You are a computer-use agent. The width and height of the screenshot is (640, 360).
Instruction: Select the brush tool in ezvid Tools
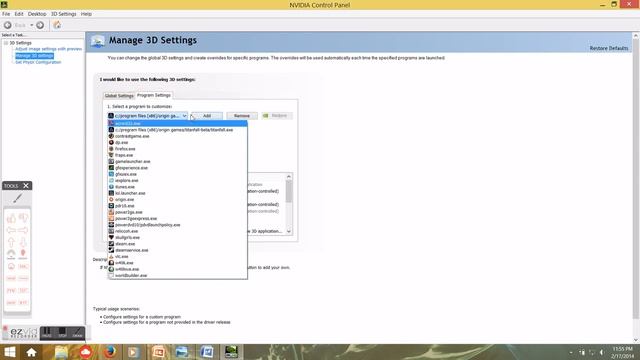[x=18, y=198]
